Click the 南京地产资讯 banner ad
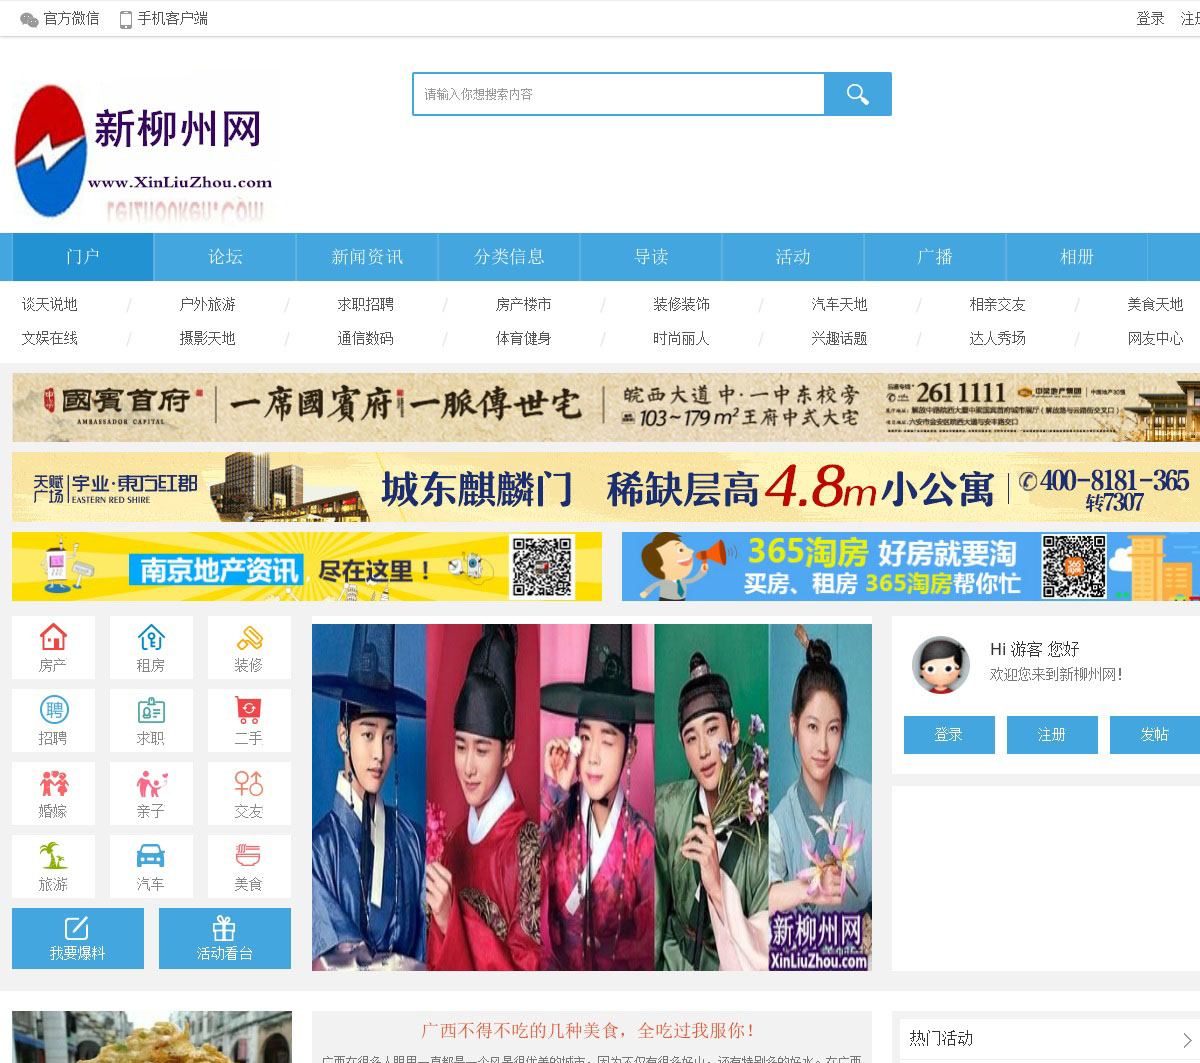The width and height of the screenshot is (1200, 1063). coord(307,567)
